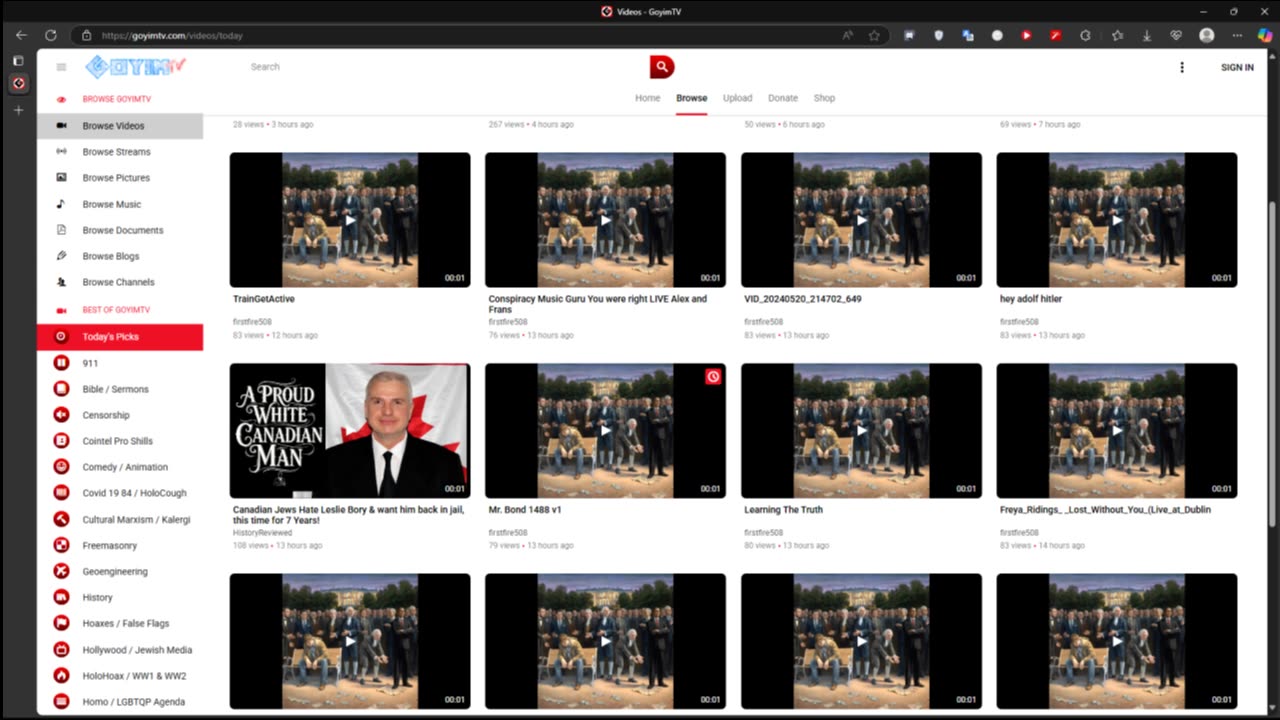The width and height of the screenshot is (1280, 720).
Task: Open the three-dot options menu near Sign In
Action: (x=1182, y=67)
